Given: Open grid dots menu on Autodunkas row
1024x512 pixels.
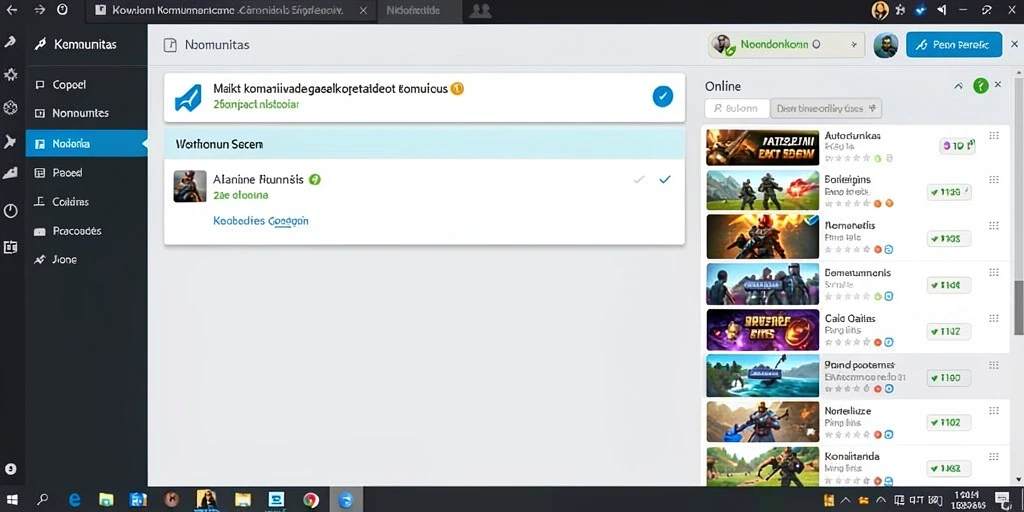Looking at the screenshot, I should [x=994, y=136].
